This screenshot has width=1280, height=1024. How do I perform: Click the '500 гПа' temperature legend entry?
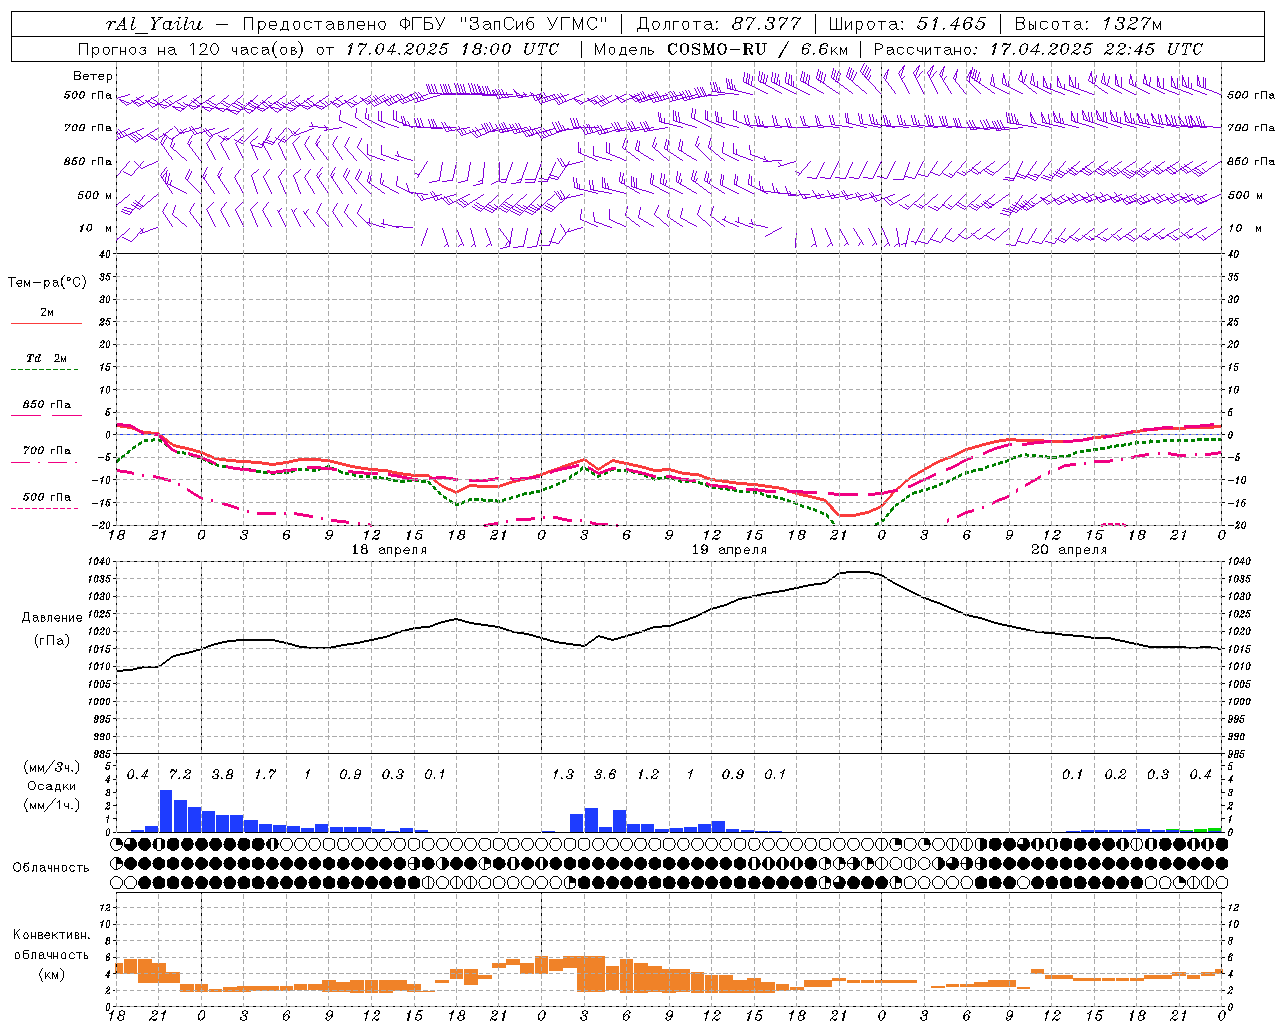coord(47,497)
